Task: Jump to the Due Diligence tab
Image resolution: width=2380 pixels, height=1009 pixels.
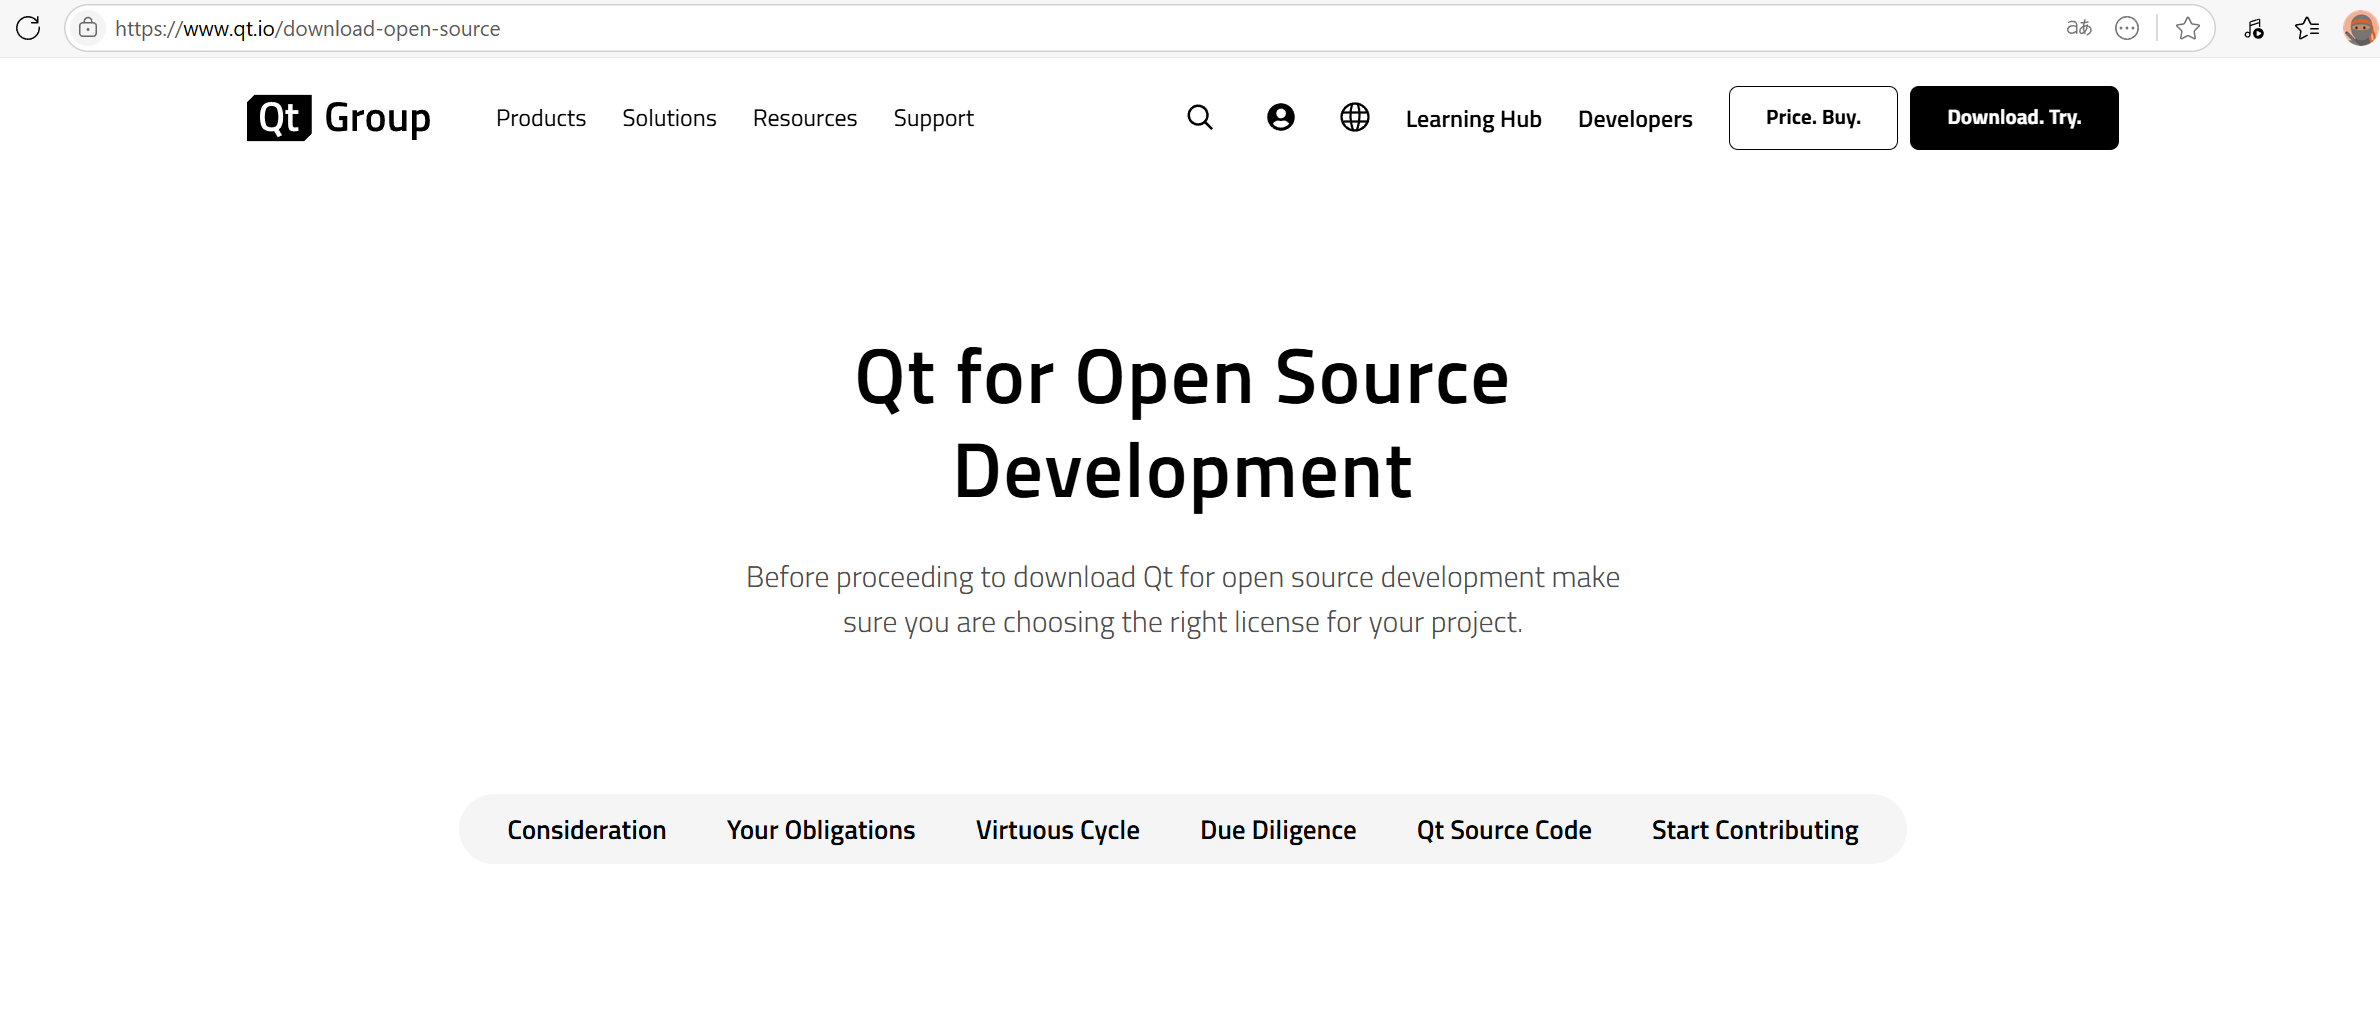Action: [1278, 830]
